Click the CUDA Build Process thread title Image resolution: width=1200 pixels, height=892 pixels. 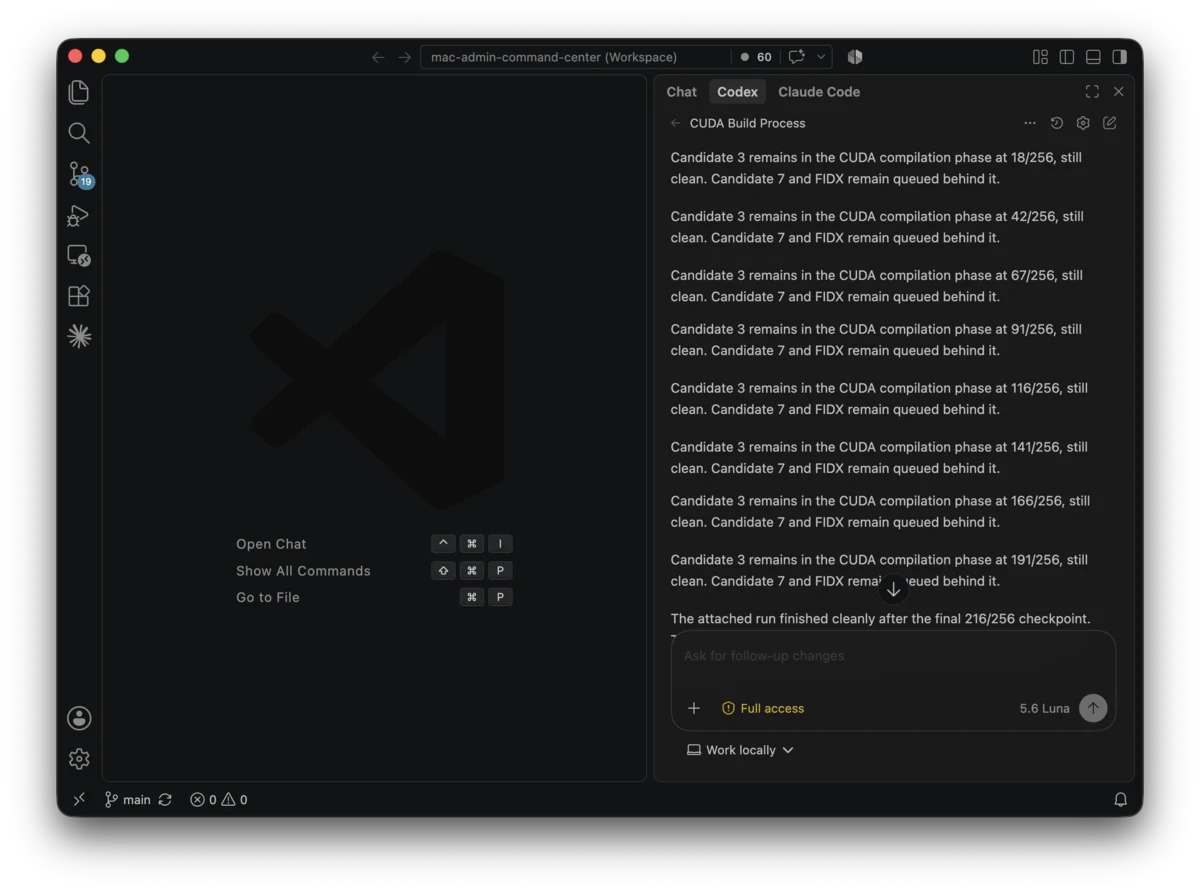click(747, 123)
